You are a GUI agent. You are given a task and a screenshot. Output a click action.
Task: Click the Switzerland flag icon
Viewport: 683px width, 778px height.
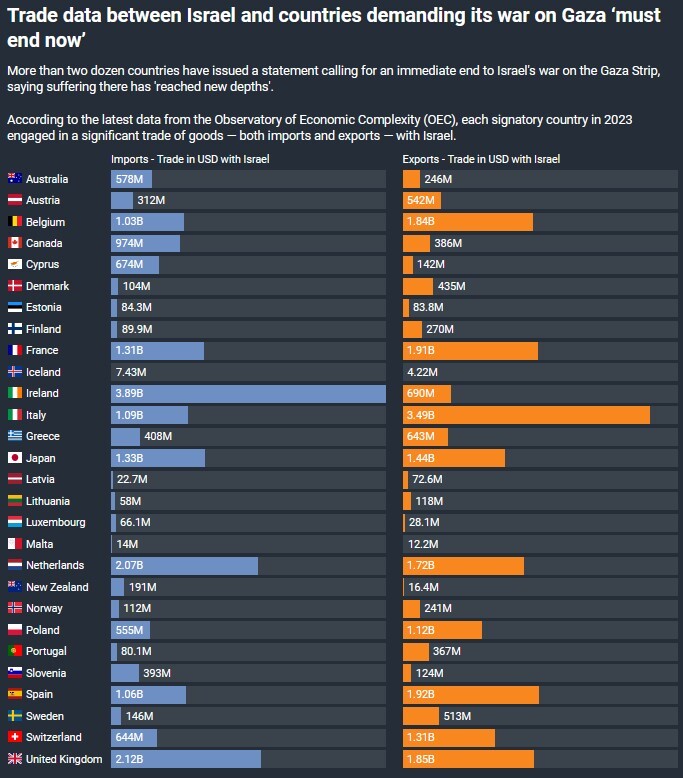[14, 737]
